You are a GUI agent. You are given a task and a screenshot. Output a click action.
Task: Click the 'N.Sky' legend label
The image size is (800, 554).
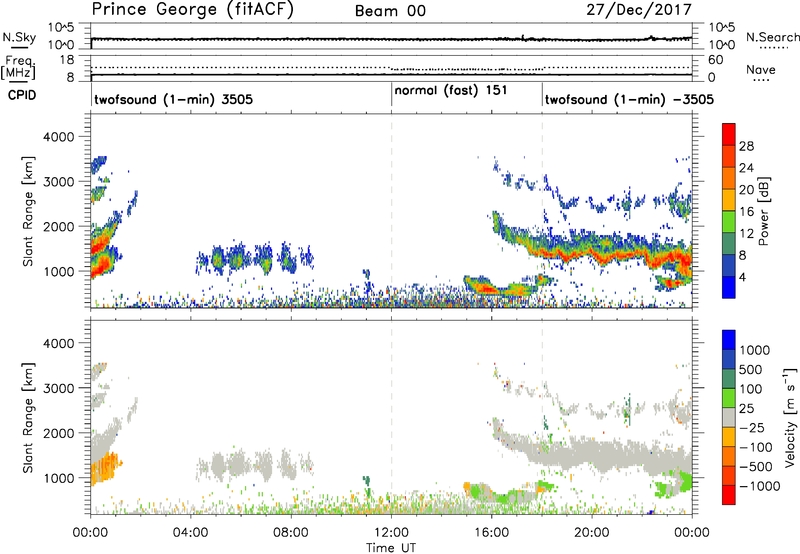coord(19,37)
